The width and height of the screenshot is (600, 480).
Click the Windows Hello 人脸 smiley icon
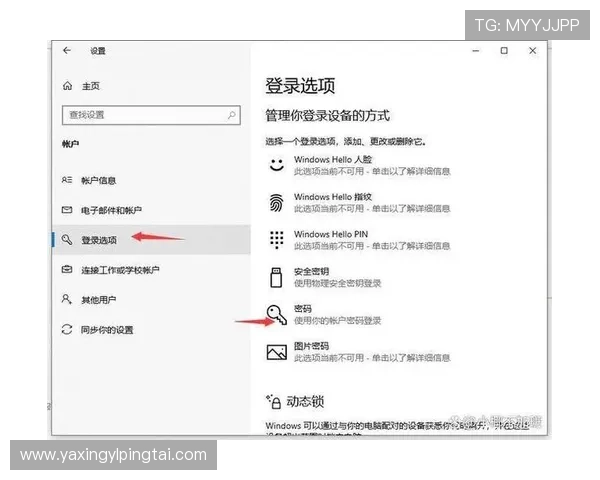[276, 165]
